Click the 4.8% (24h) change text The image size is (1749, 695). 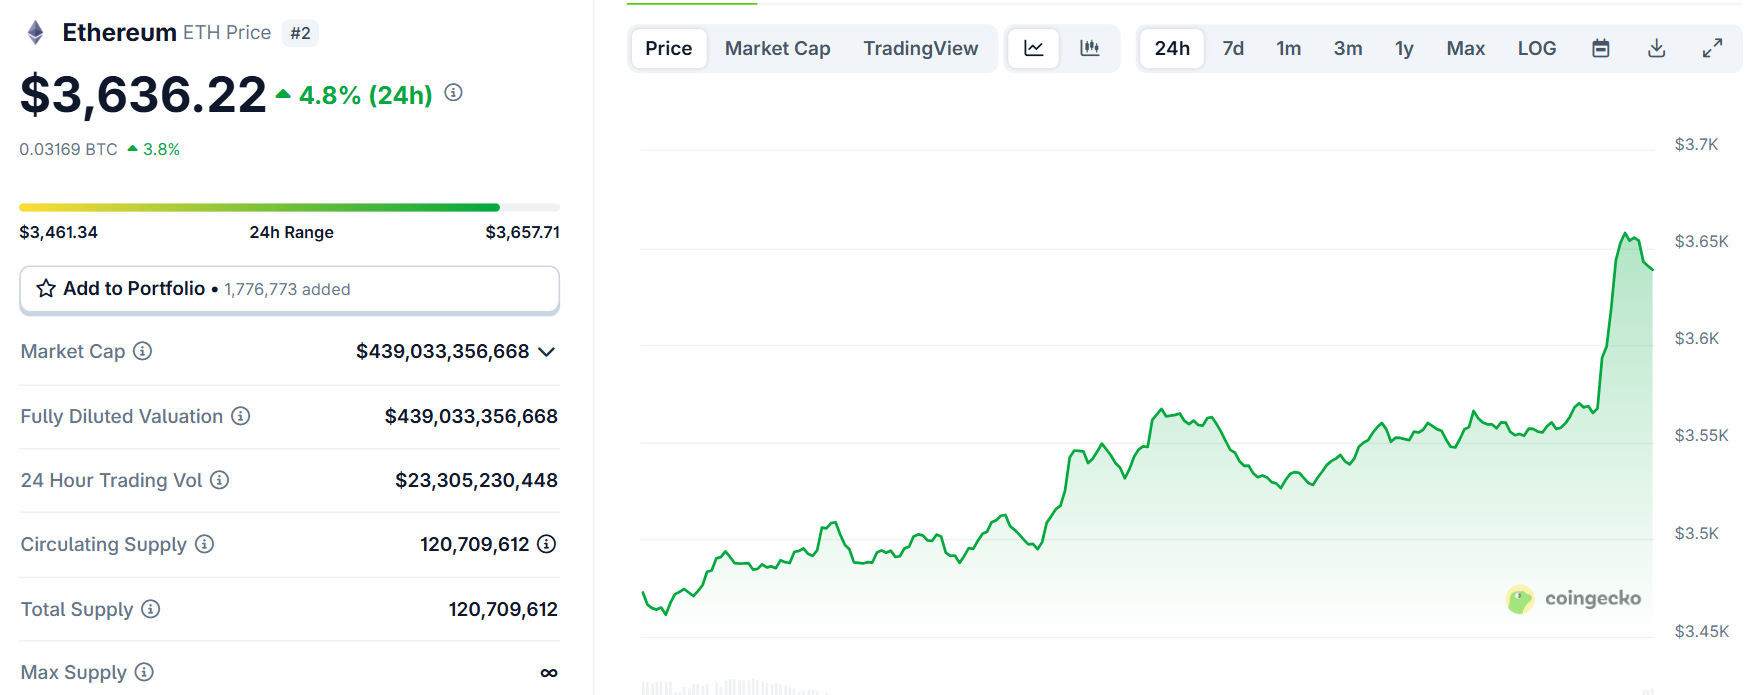[366, 95]
